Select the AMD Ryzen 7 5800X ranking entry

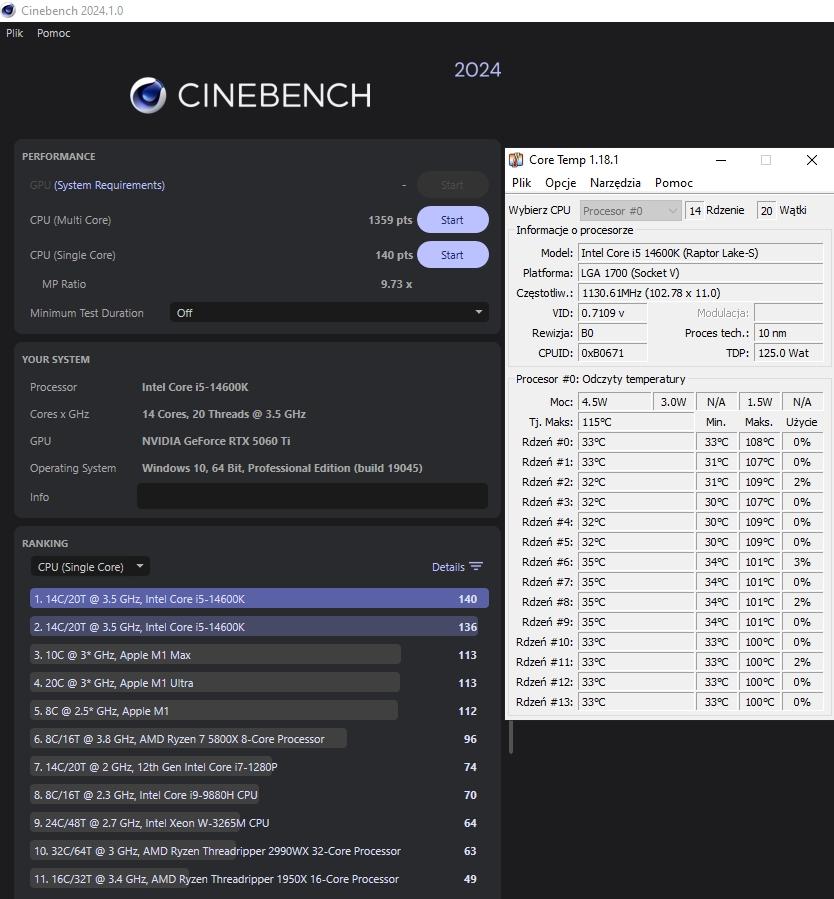[188, 739]
